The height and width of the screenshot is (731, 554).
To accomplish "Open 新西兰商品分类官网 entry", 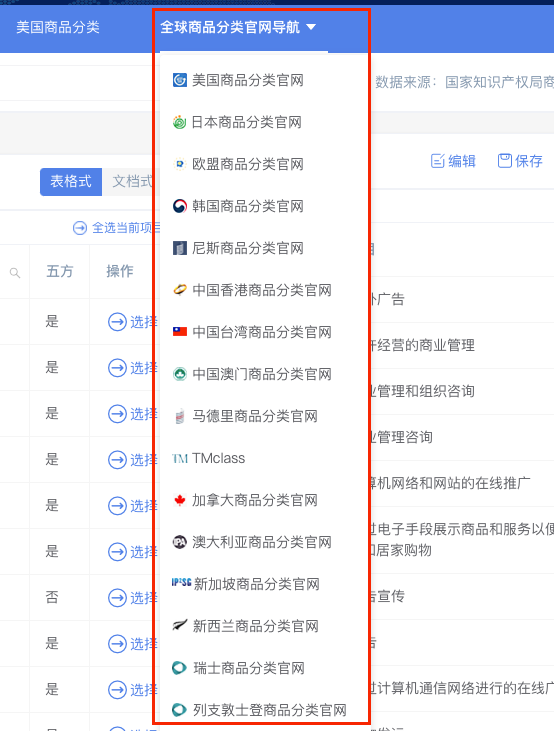I will (256, 626).
